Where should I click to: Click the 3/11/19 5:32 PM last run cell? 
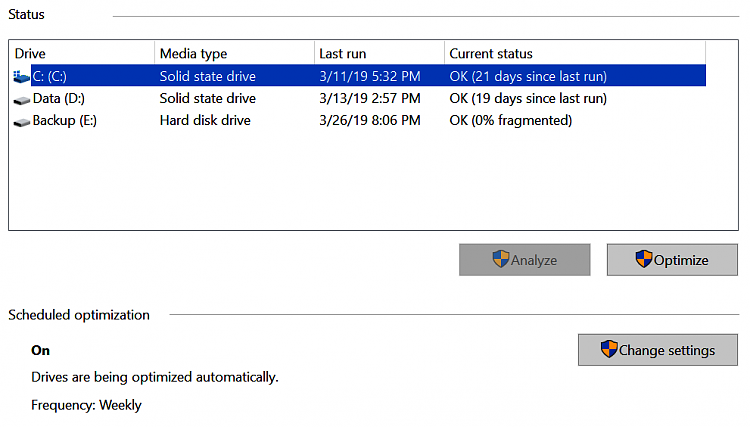pos(370,76)
